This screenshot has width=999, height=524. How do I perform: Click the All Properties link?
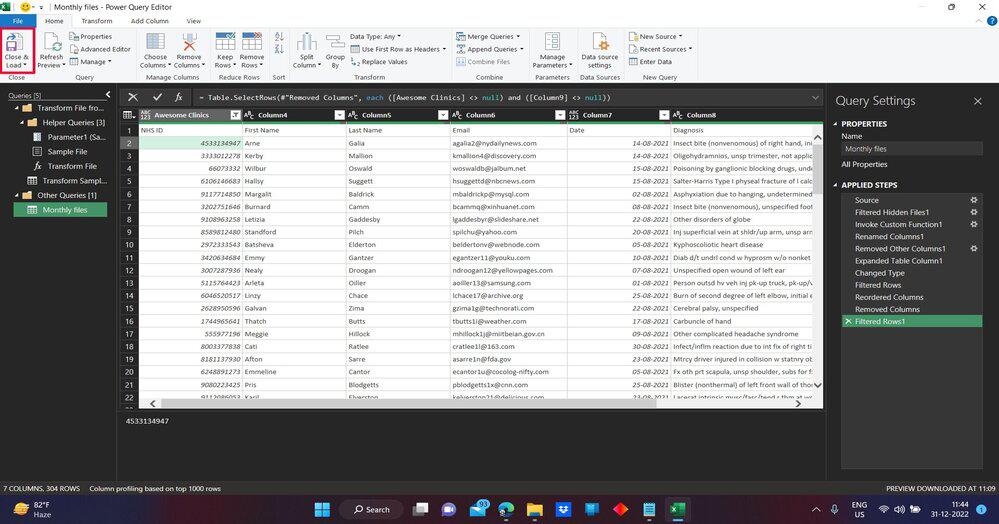coord(864,164)
